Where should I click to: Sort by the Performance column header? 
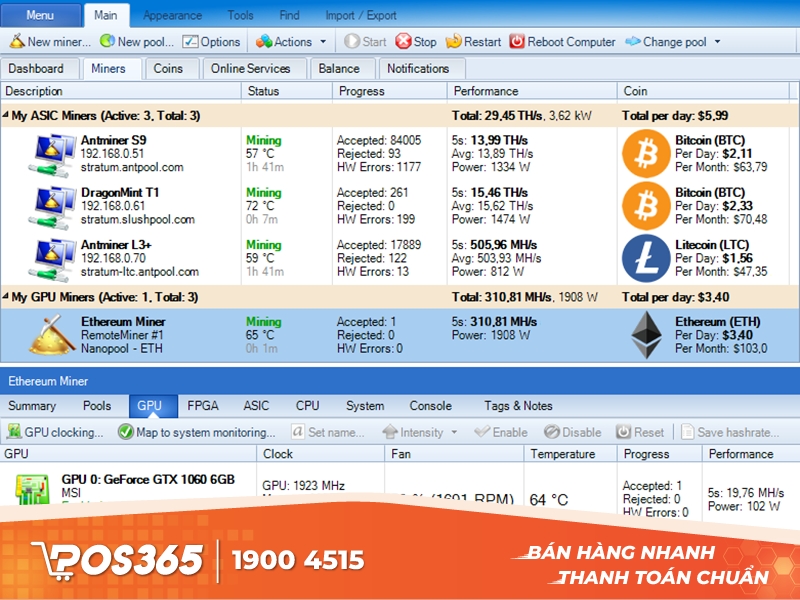click(x=532, y=91)
